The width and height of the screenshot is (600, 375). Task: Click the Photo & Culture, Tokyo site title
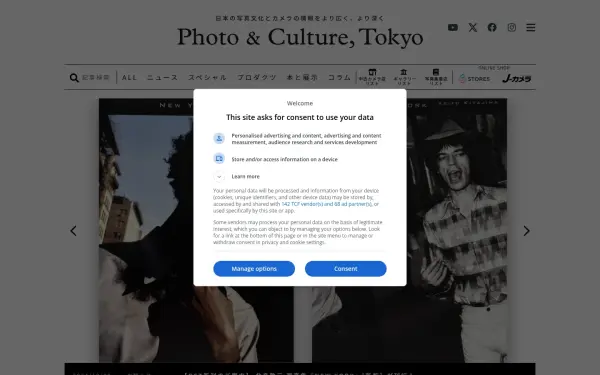(x=300, y=38)
